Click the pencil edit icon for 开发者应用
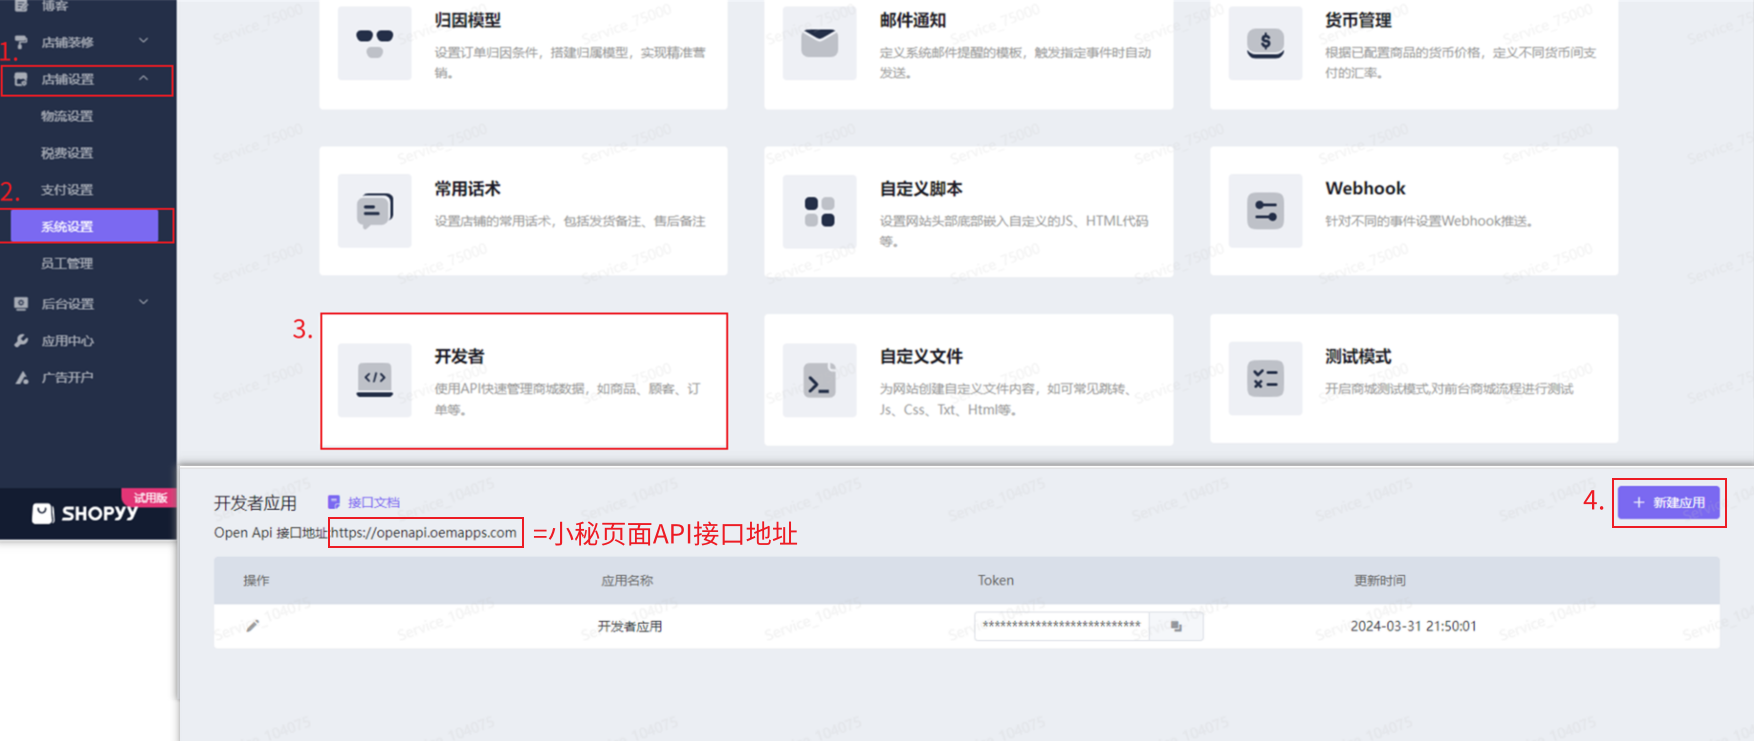Viewport: 1754px width, 741px height. click(x=253, y=626)
